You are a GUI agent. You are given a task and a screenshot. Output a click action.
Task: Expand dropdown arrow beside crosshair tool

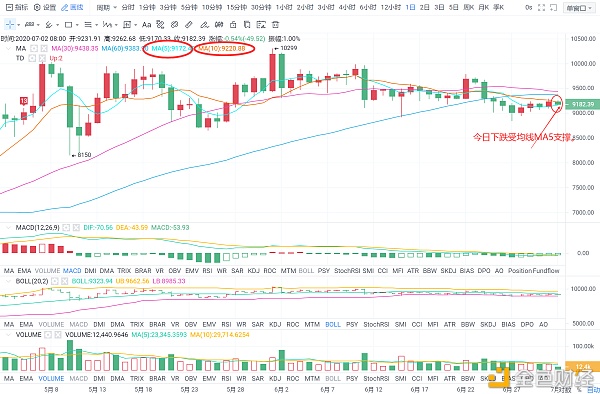[18, 25]
